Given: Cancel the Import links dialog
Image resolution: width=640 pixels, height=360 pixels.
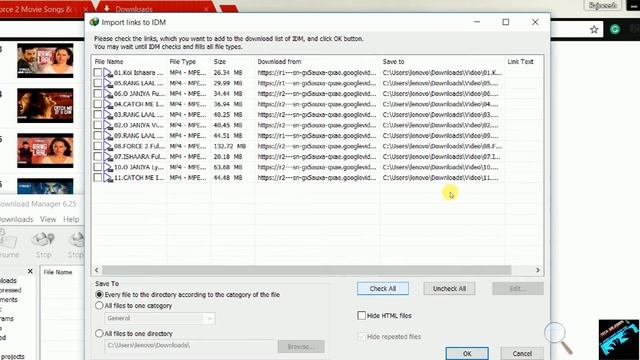Looking at the screenshot, I should pyautogui.click(x=522, y=353).
